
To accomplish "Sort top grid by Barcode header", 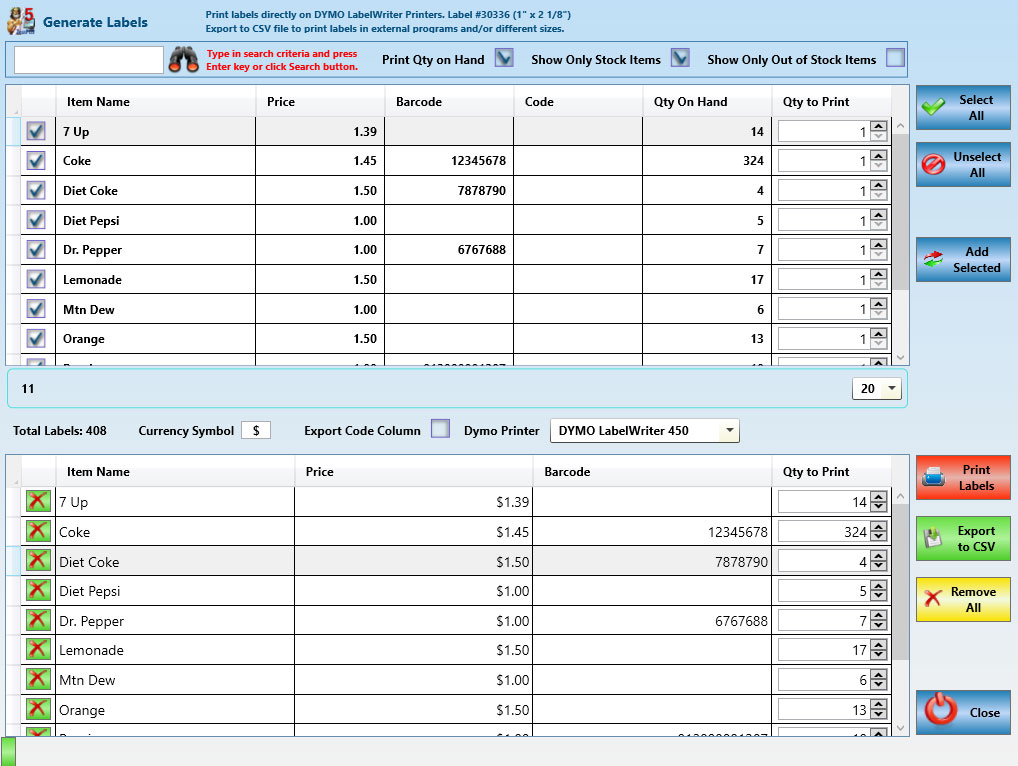I will [449, 101].
